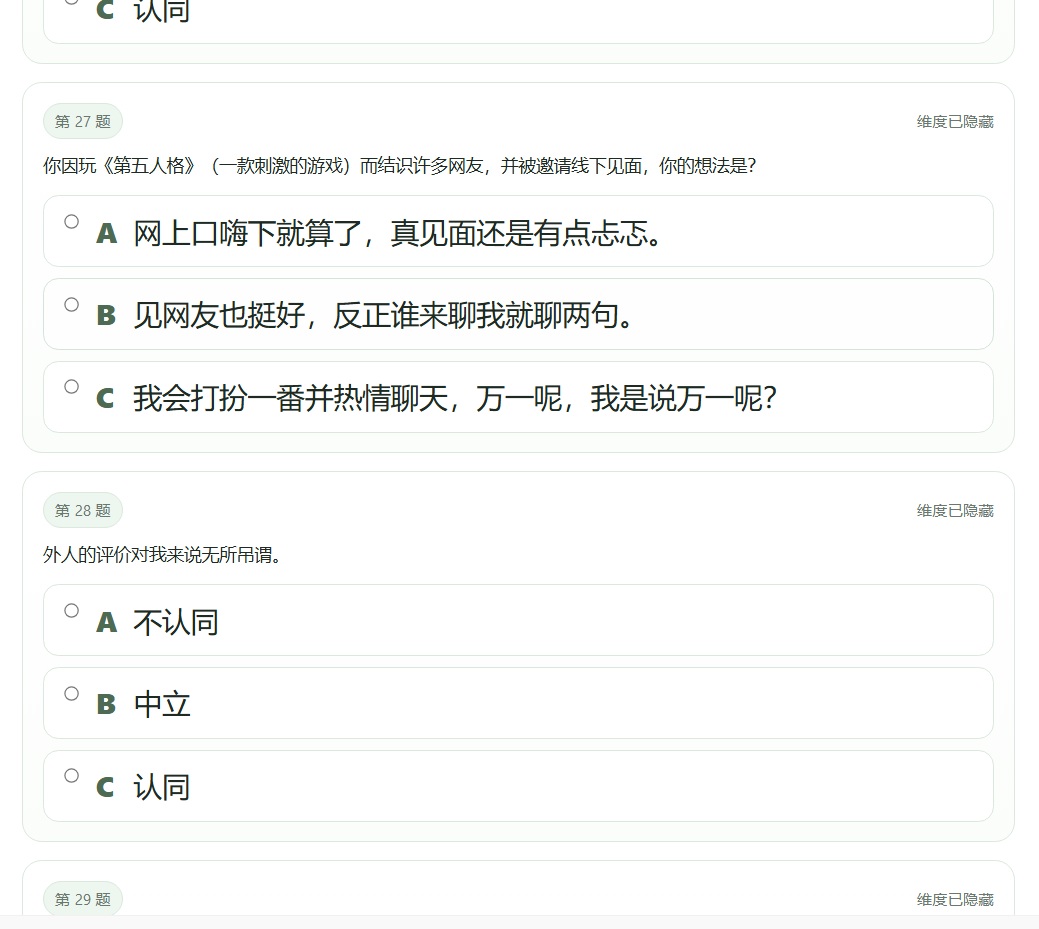Screen dimensions: 1039x929
Task: Select the 中立 radio in question 28
Action: coord(71,692)
